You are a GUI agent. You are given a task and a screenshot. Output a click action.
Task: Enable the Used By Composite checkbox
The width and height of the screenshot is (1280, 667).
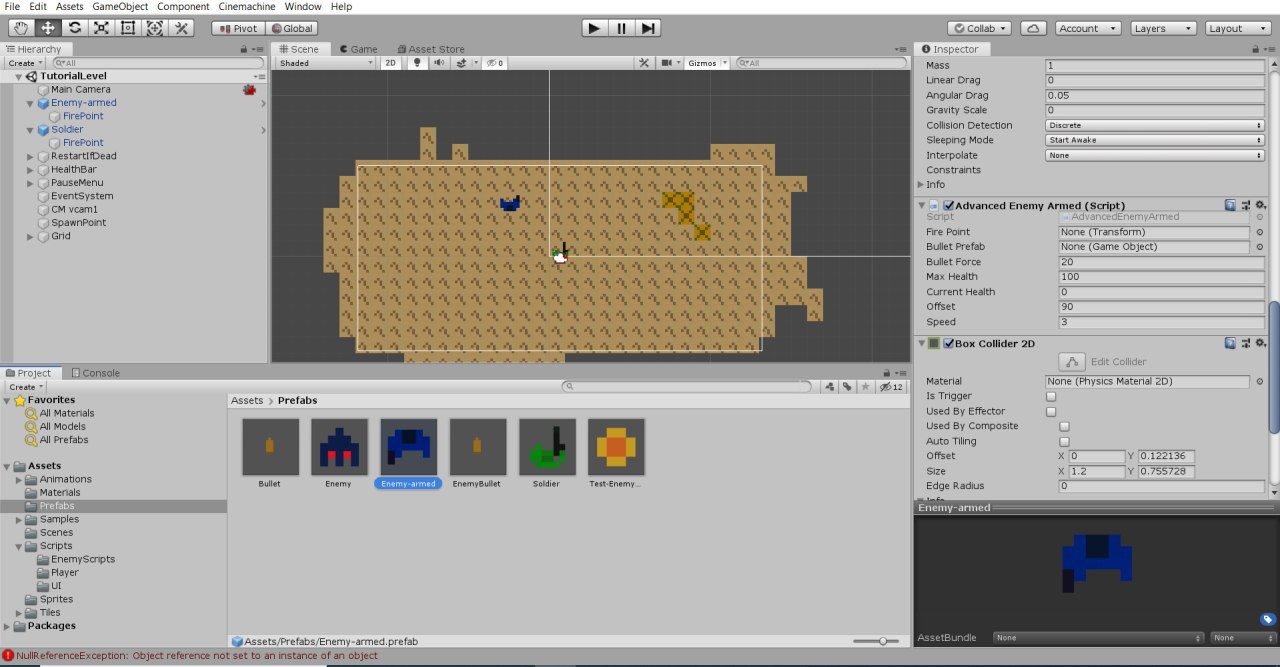pyautogui.click(x=1064, y=426)
